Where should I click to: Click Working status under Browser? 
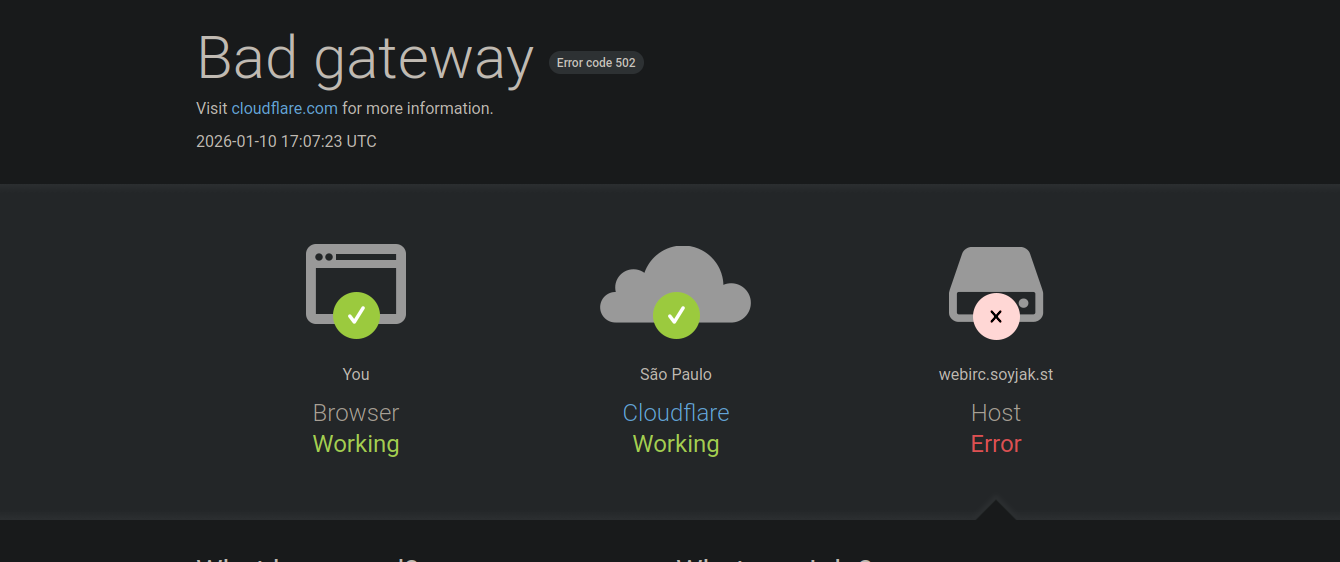point(356,444)
